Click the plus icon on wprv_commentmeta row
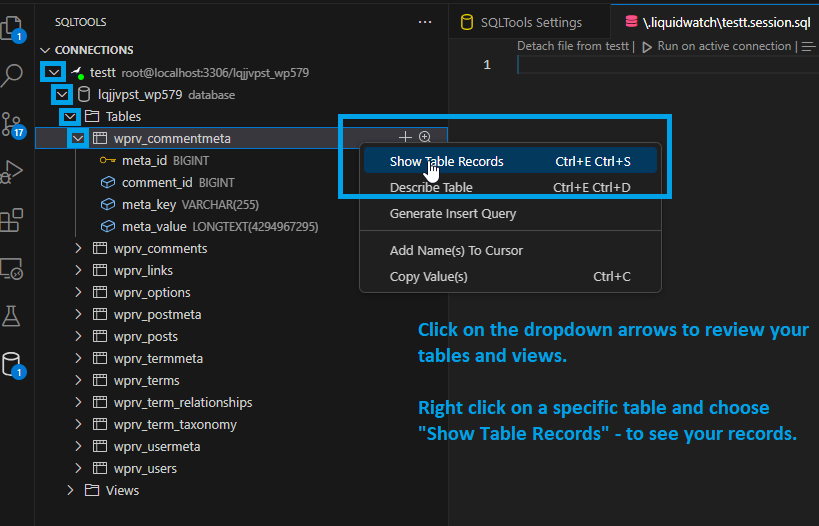This screenshot has height=526, width=819. tap(405, 137)
